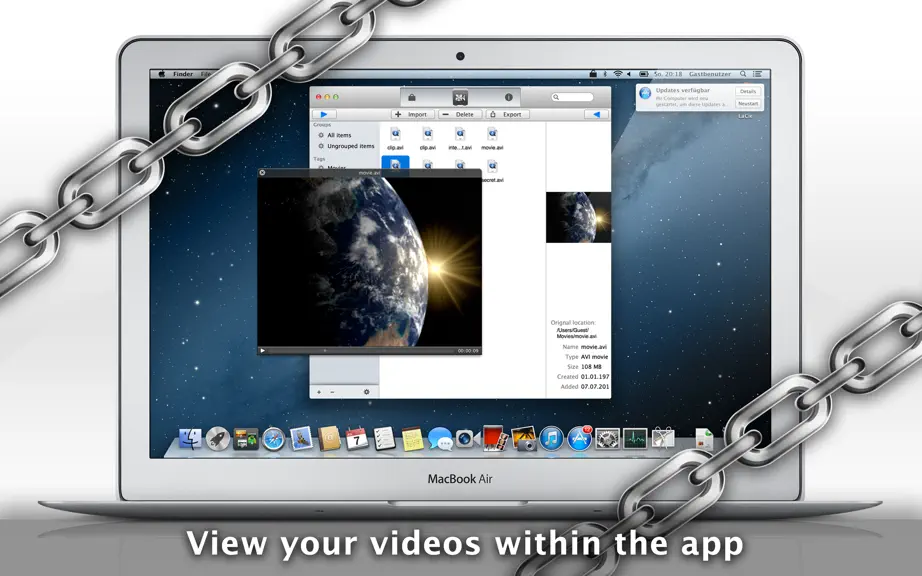922x576 pixels.
Task: Click the Export button
Action: click(x=507, y=114)
